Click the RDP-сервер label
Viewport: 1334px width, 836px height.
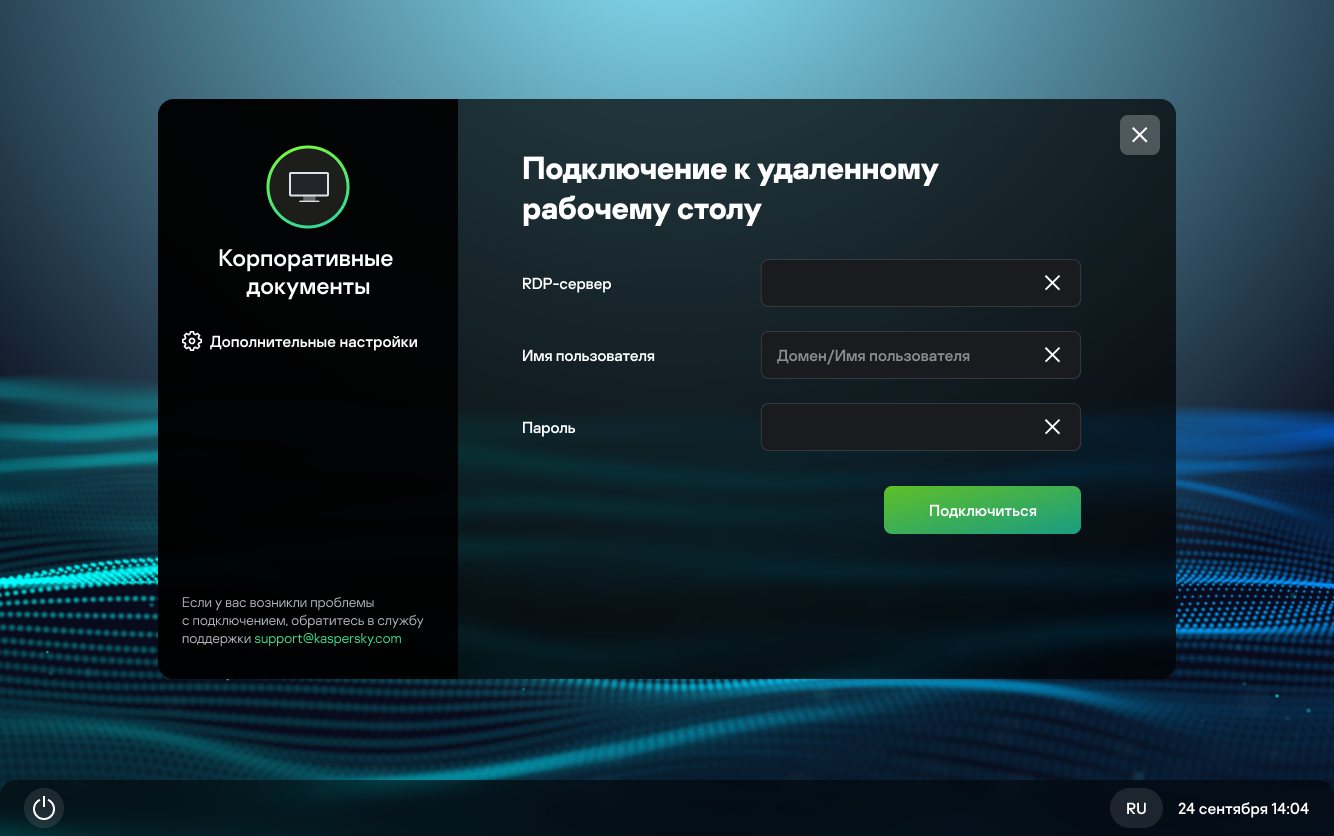(566, 284)
